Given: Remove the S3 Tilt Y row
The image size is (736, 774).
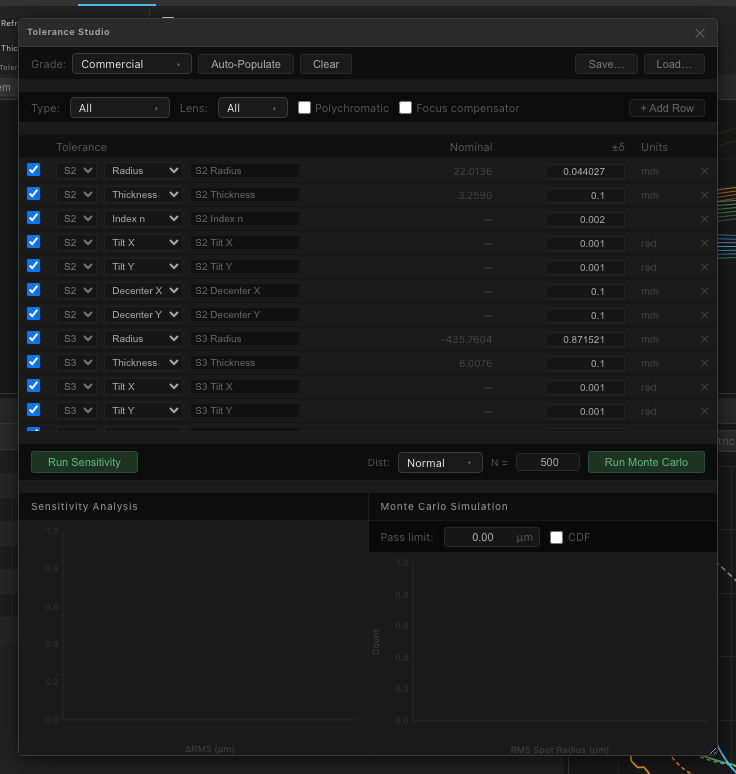Looking at the screenshot, I should point(704,411).
